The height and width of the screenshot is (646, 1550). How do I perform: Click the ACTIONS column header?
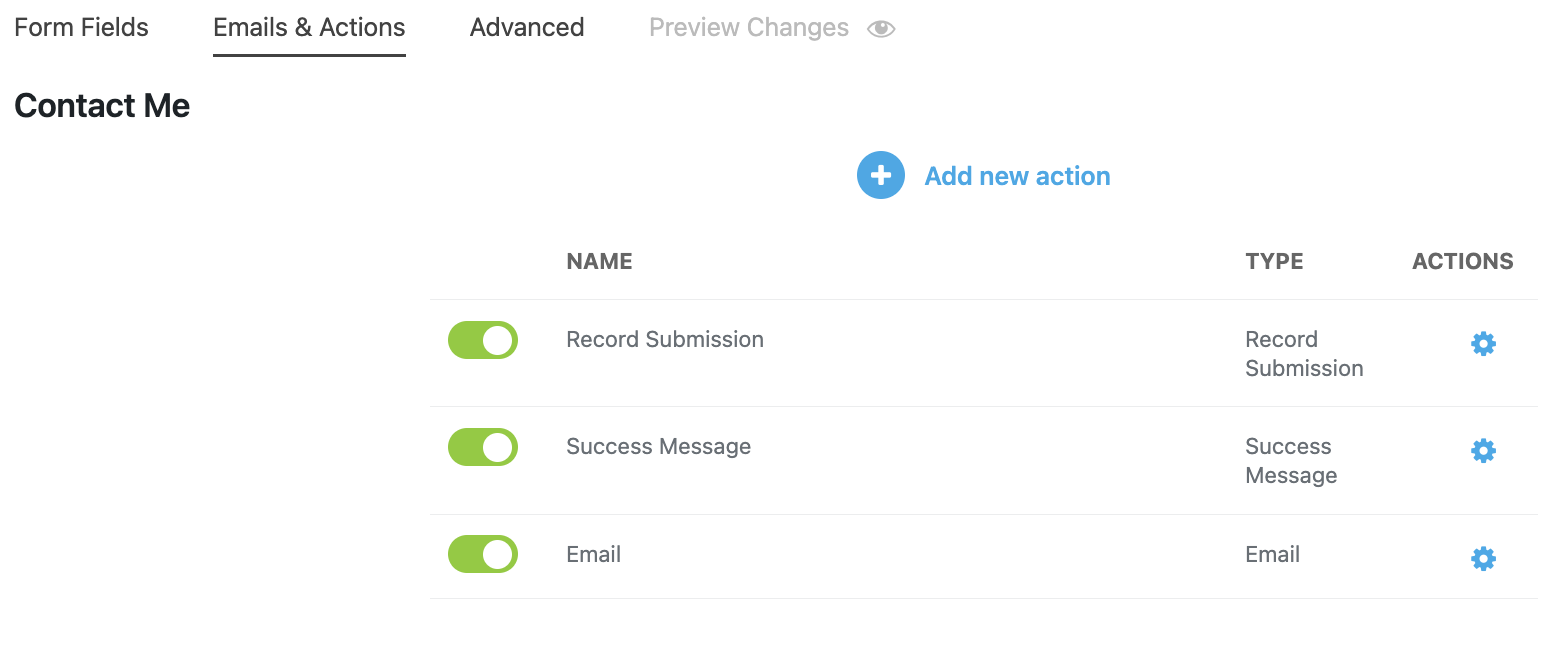pyautogui.click(x=1462, y=262)
